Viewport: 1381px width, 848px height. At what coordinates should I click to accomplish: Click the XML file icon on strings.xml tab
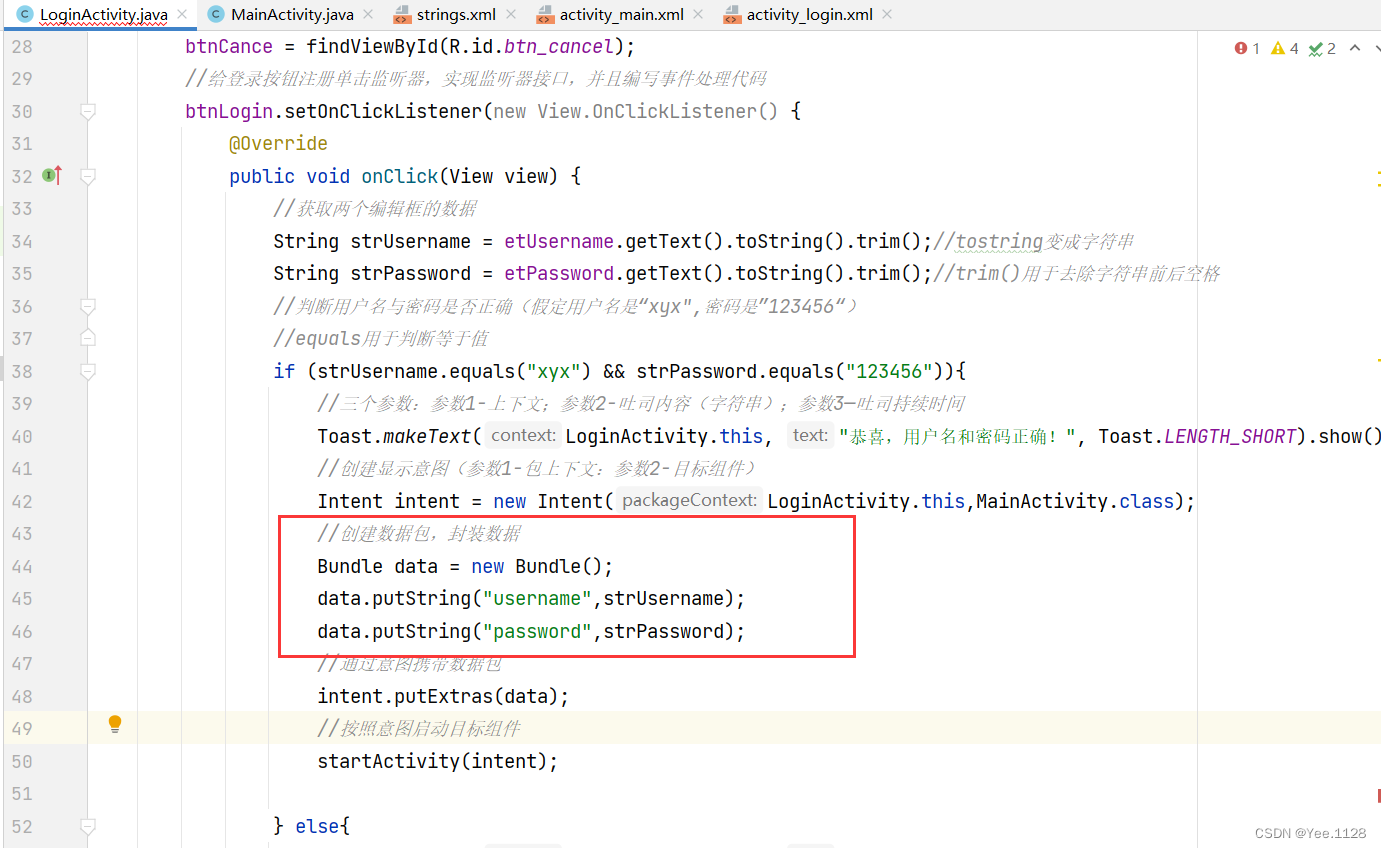(x=401, y=15)
